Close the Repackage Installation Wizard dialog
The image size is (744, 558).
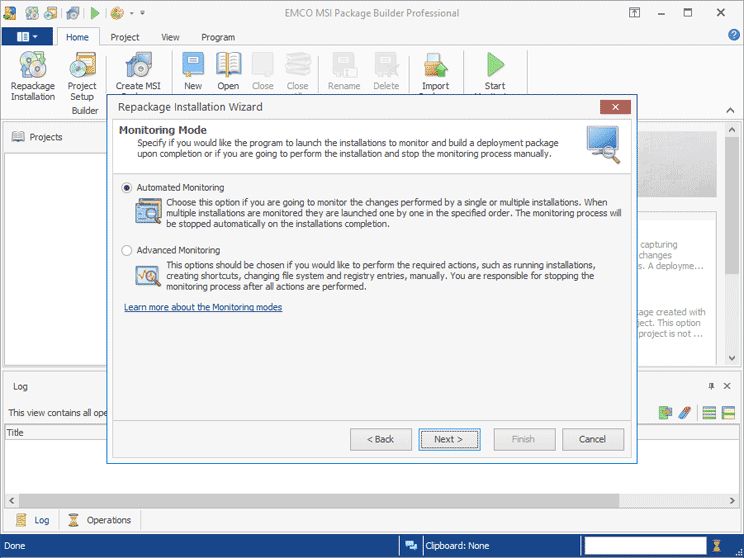[615, 107]
